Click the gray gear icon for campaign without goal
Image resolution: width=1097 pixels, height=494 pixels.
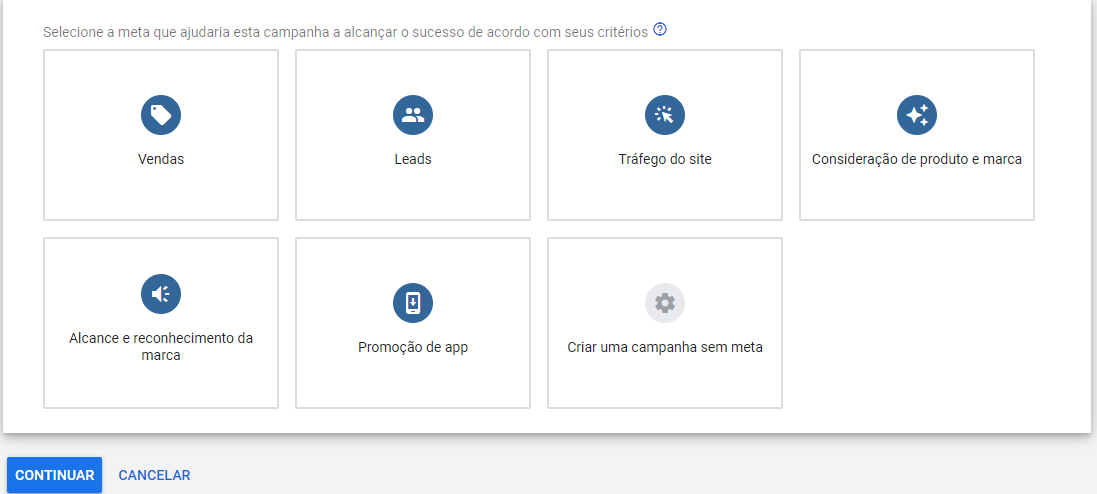tap(665, 303)
